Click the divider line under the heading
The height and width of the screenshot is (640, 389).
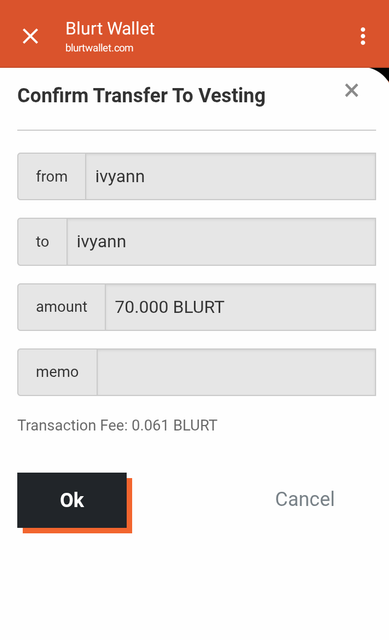(196, 130)
